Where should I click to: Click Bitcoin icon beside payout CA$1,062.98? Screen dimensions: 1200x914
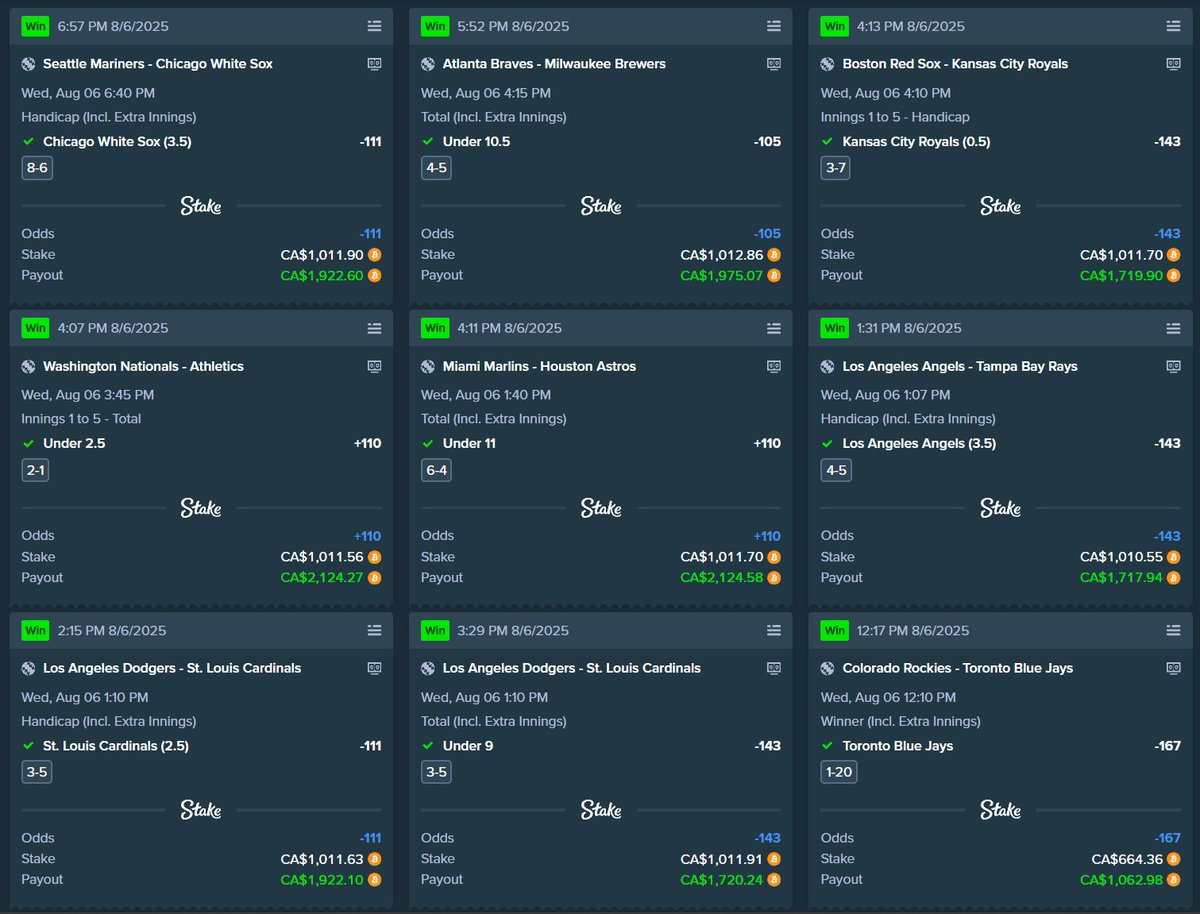click(1175, 879)
